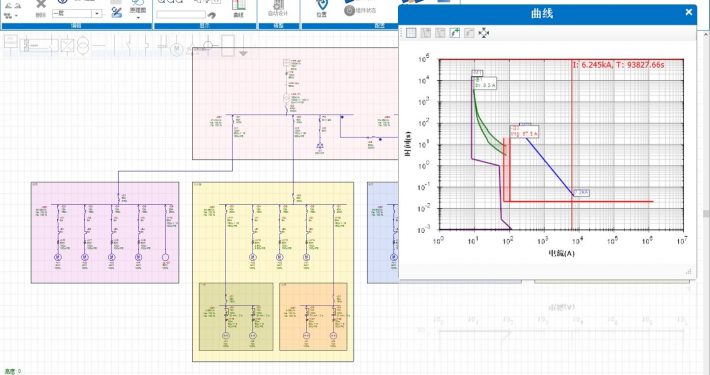Click the earth ground symbol in the component palette
The width and height of the screenshot is (710, 375).
coord(243,51)
